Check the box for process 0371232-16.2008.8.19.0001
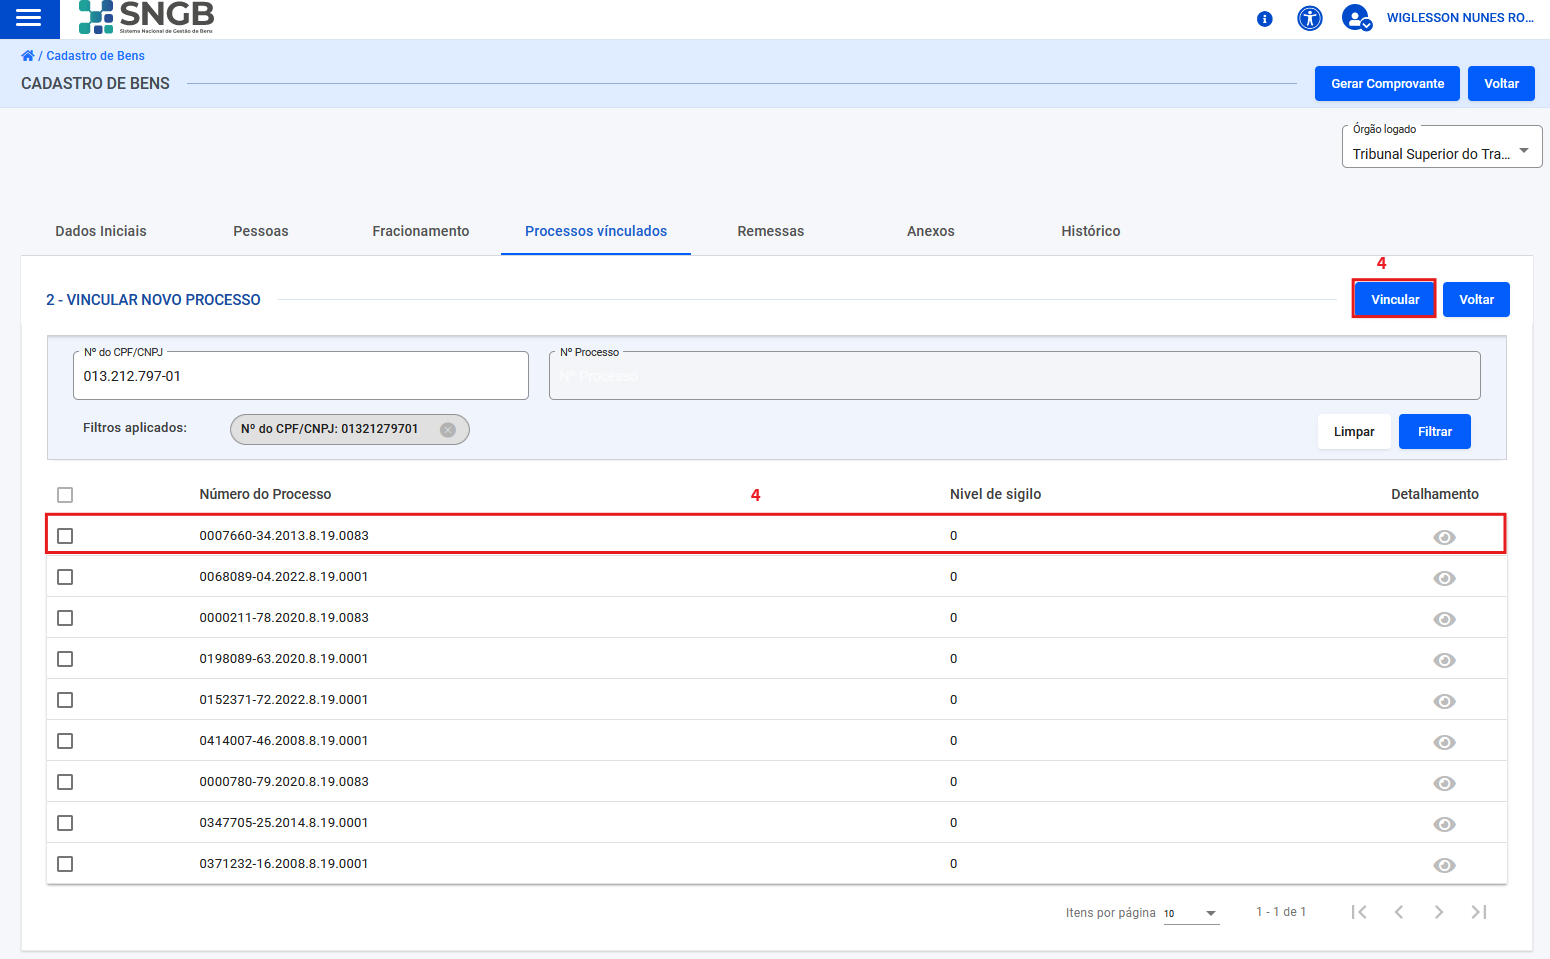Viewport: 1550px width, 959px height. pyautogui.click(x=65, y=864)
